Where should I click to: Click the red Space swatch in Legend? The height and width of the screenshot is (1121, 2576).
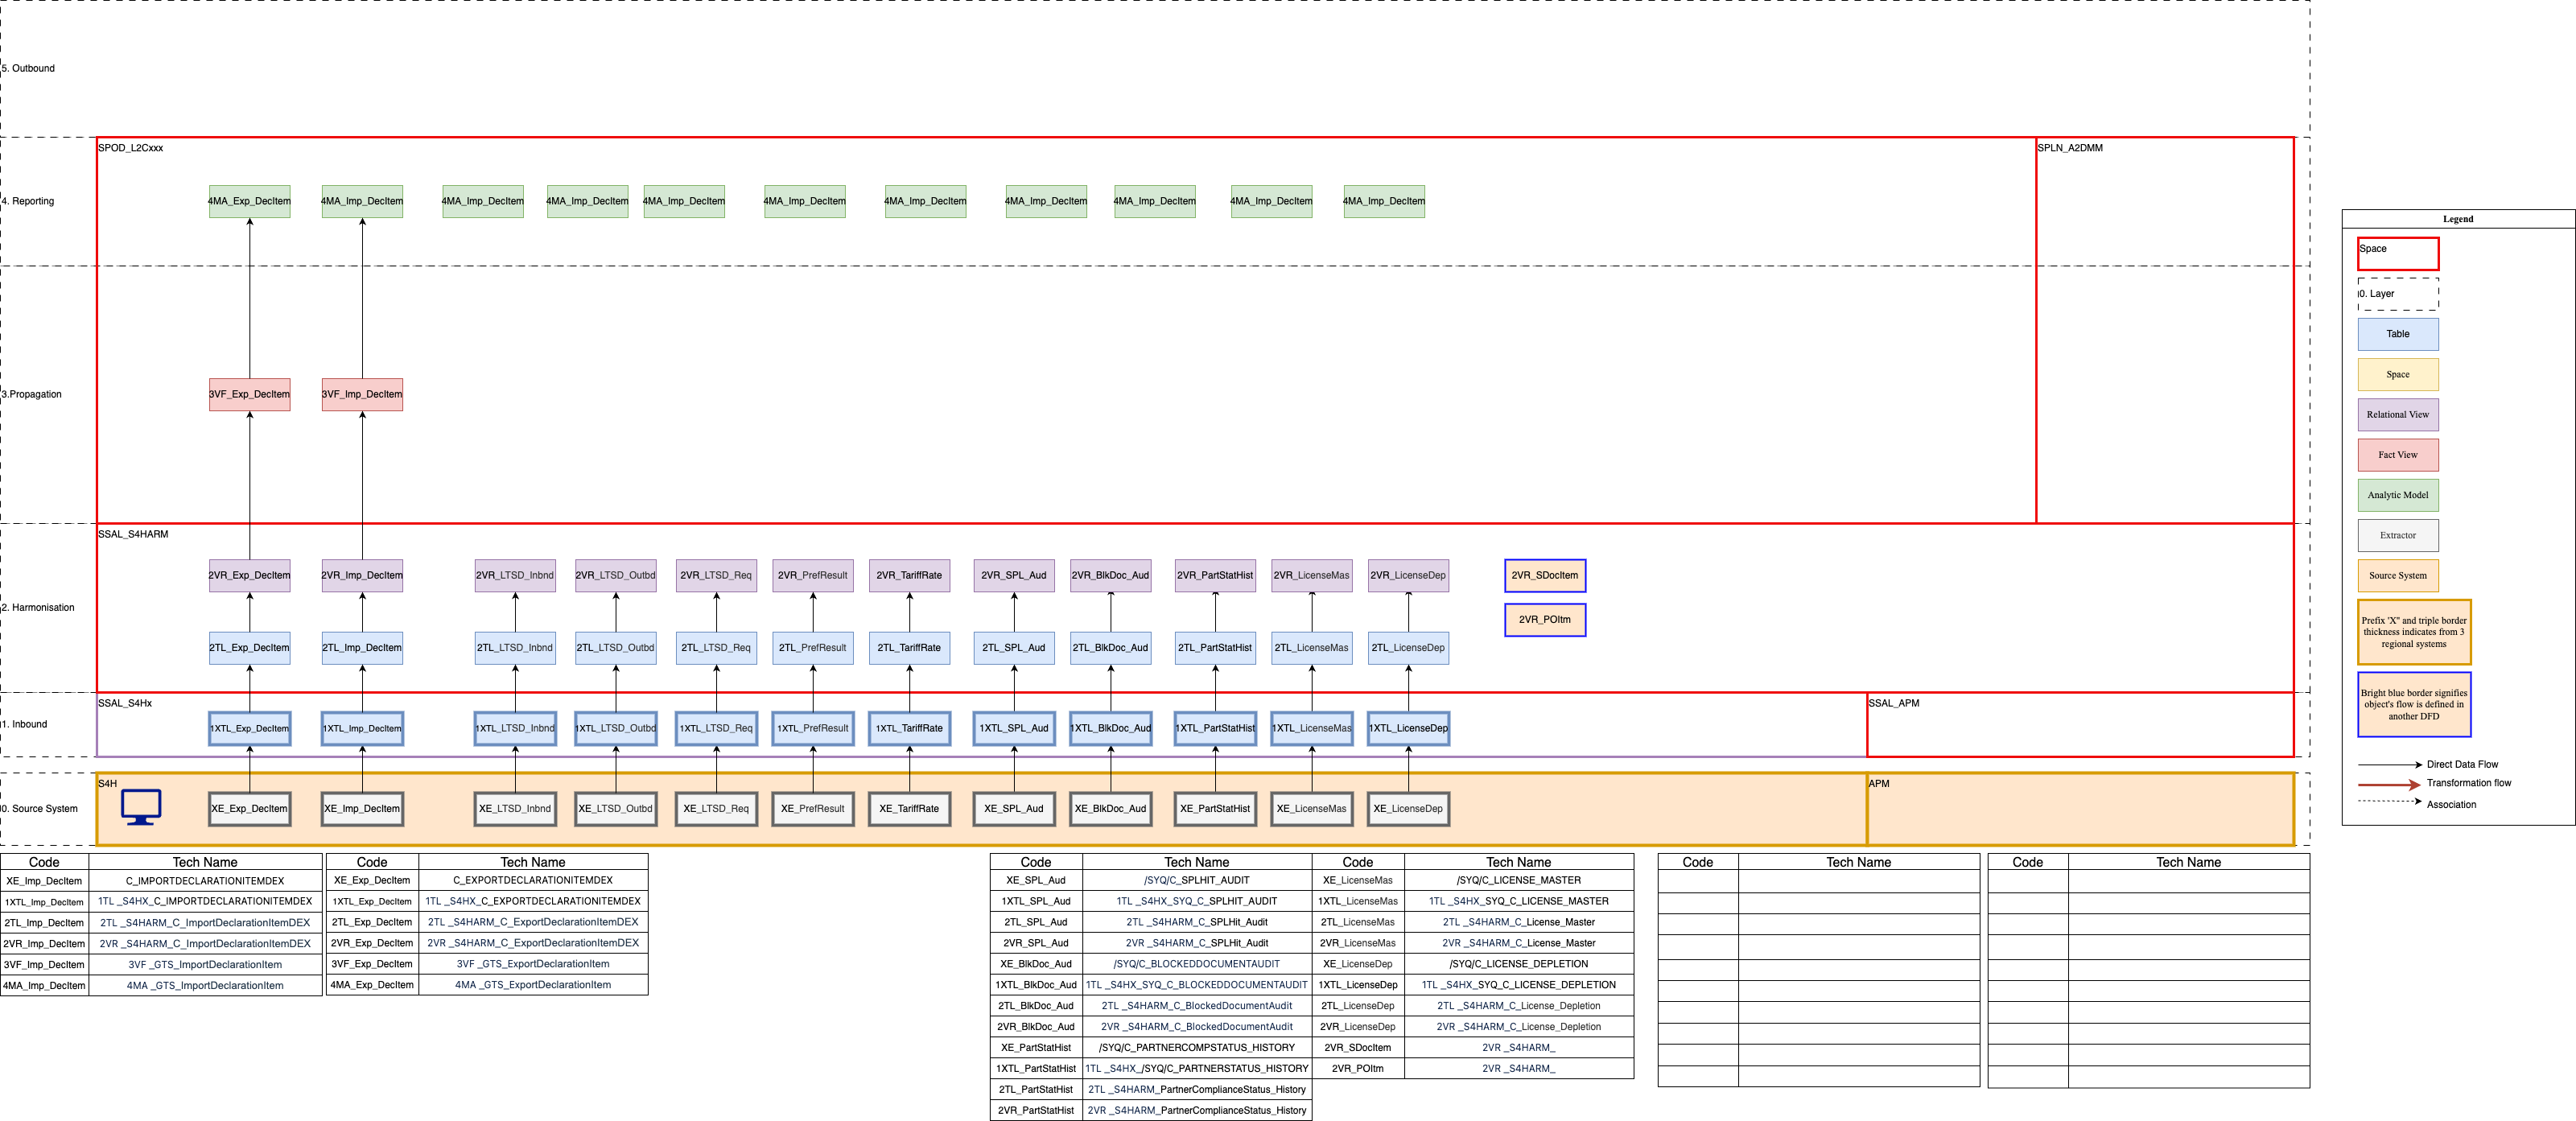pyautogui.click(x=2397, y=253)
